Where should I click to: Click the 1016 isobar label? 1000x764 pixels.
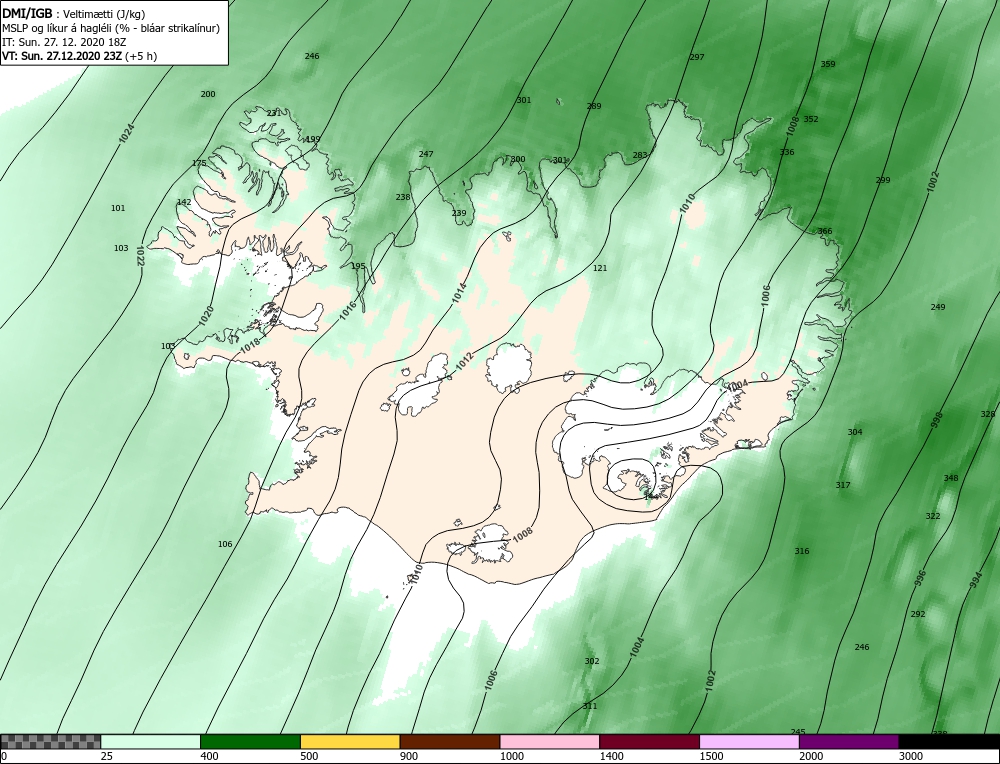coord(348,309)
